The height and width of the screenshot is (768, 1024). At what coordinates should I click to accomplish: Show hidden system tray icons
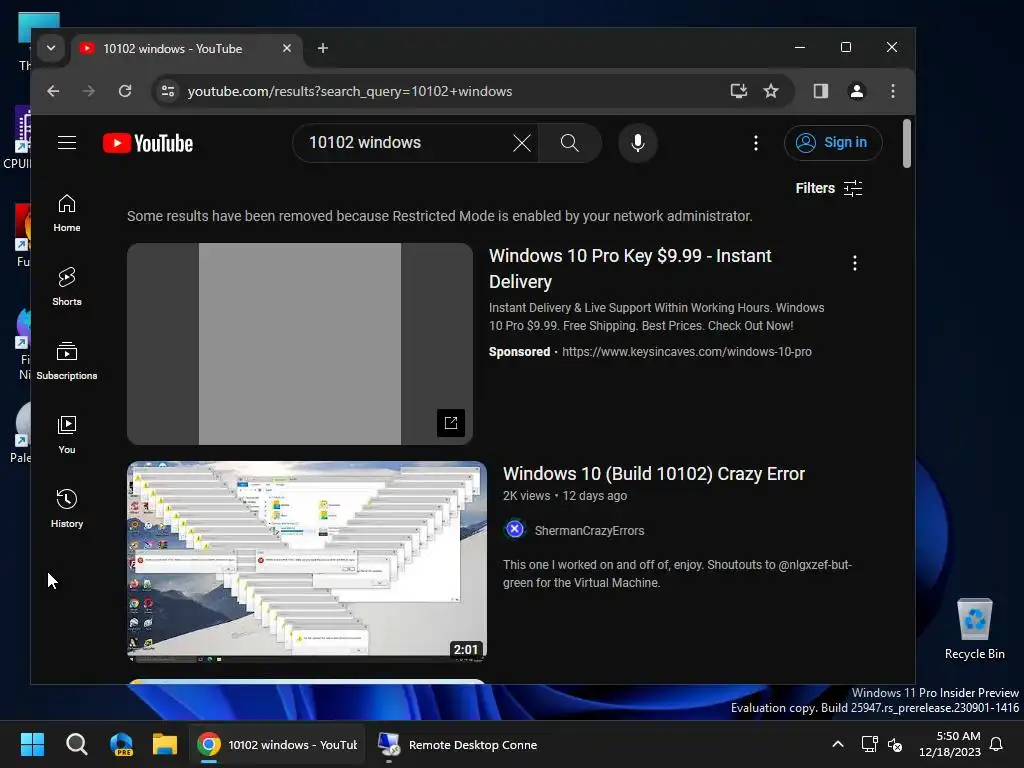(838, 744)
